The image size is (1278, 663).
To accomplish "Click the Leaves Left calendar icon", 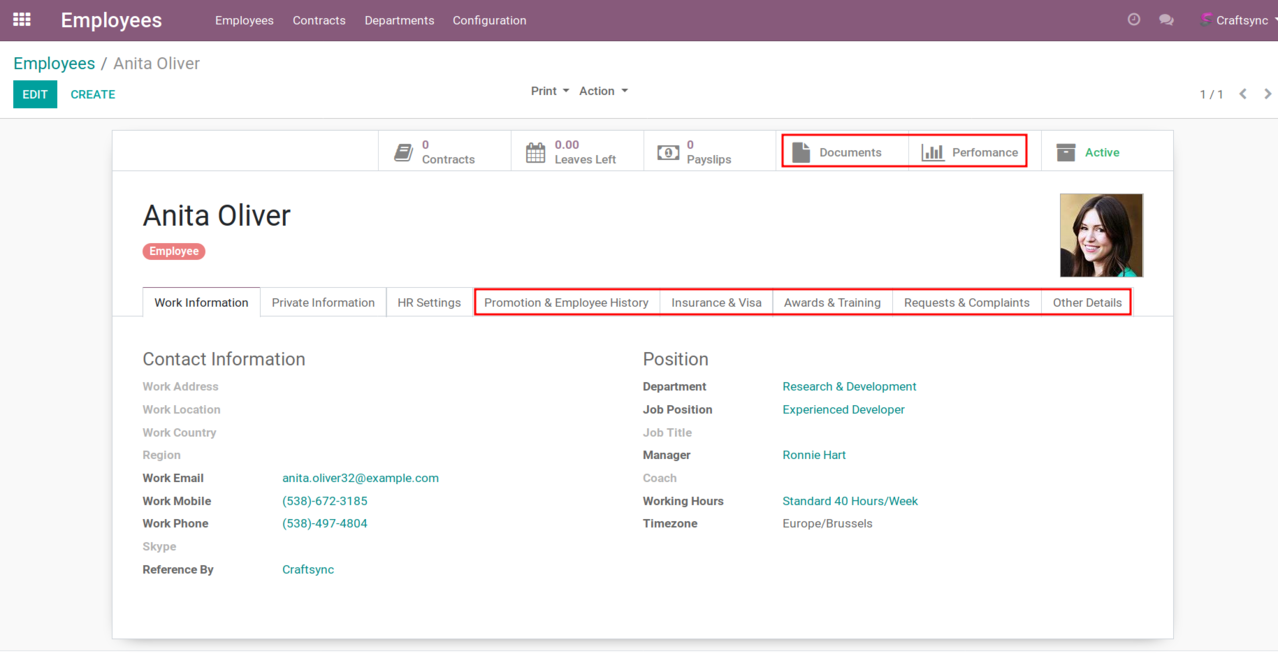I will [536, 152].
